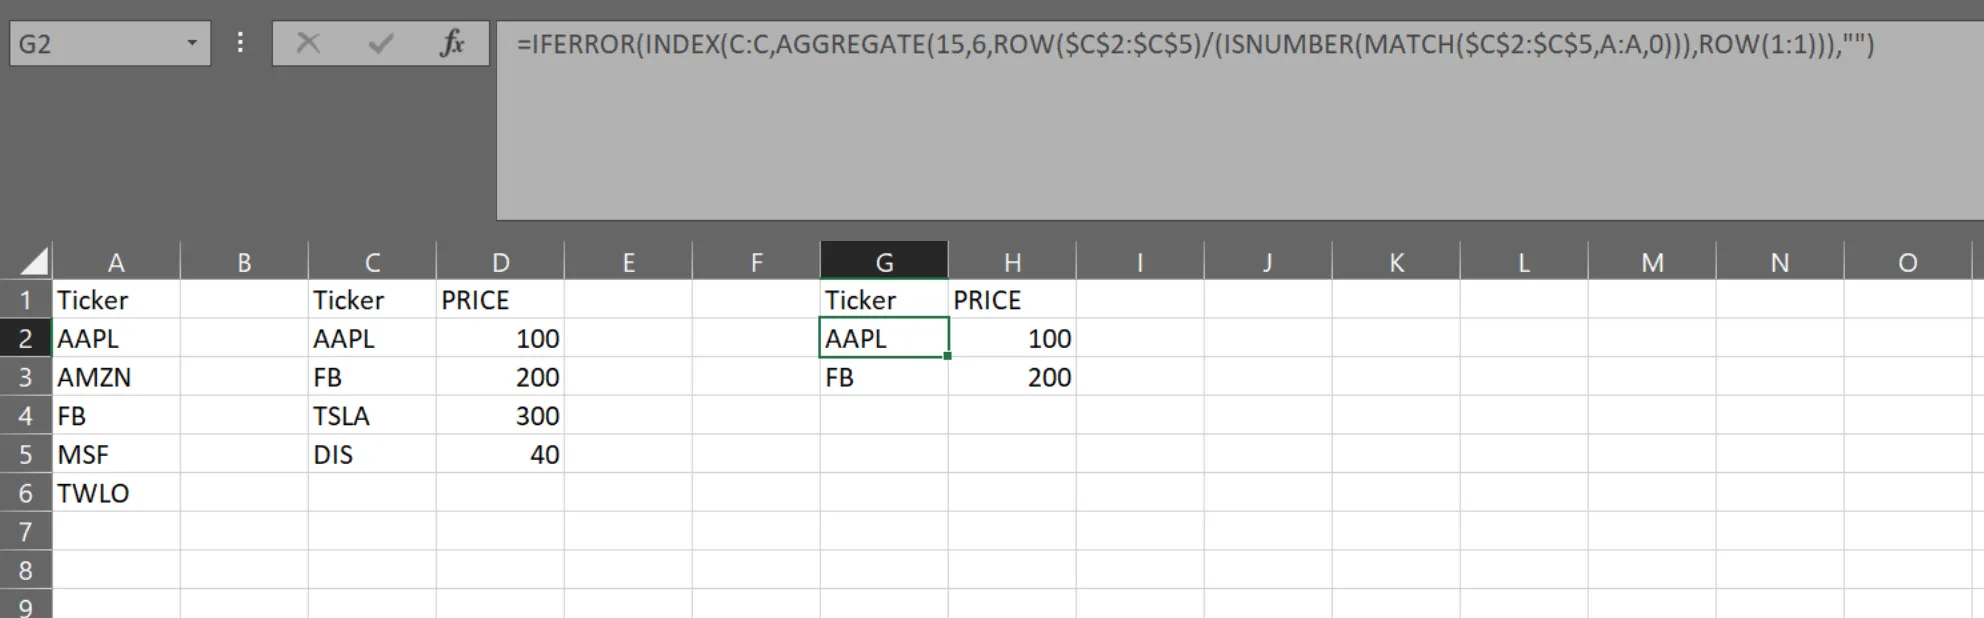Open the Name Box dropdown arrow
1984x618 pixels.
pyautogui.click(x=191, y=44)
